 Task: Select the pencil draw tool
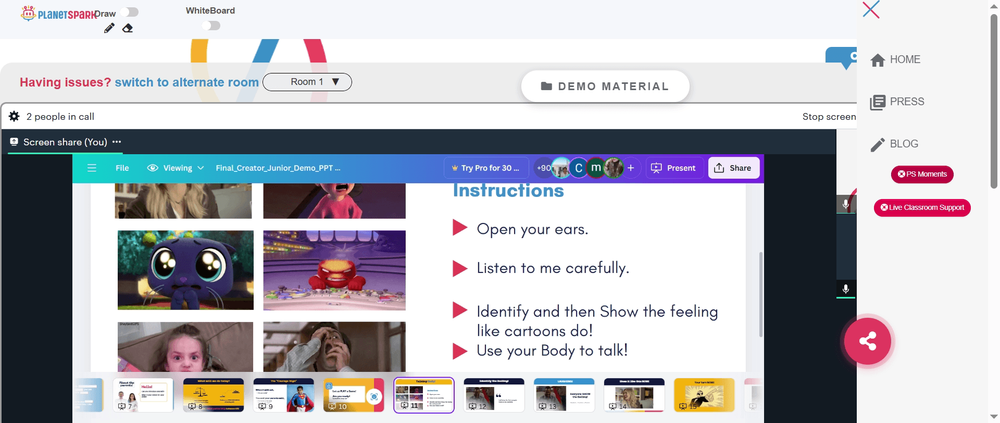[x=109, y=28]
